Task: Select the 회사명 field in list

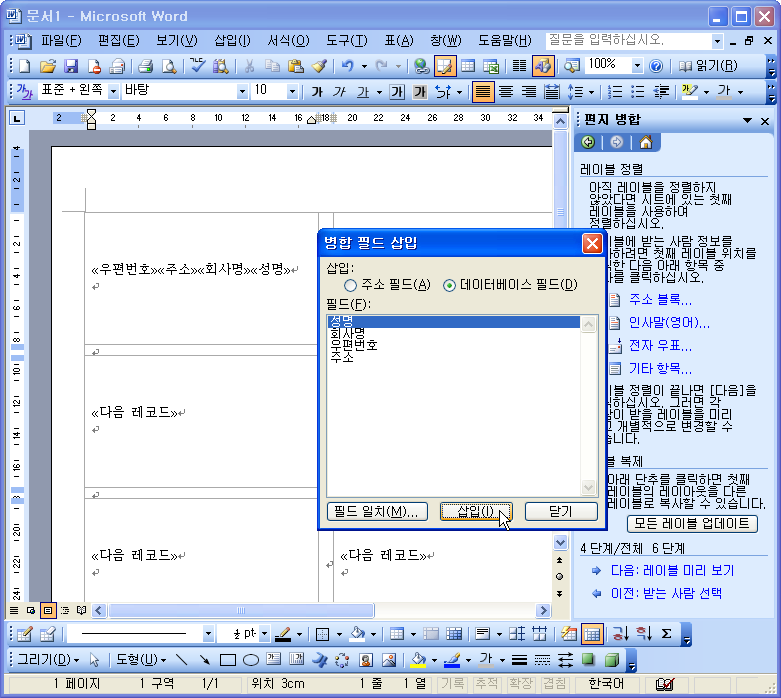Action: click(x=453, y=333)
